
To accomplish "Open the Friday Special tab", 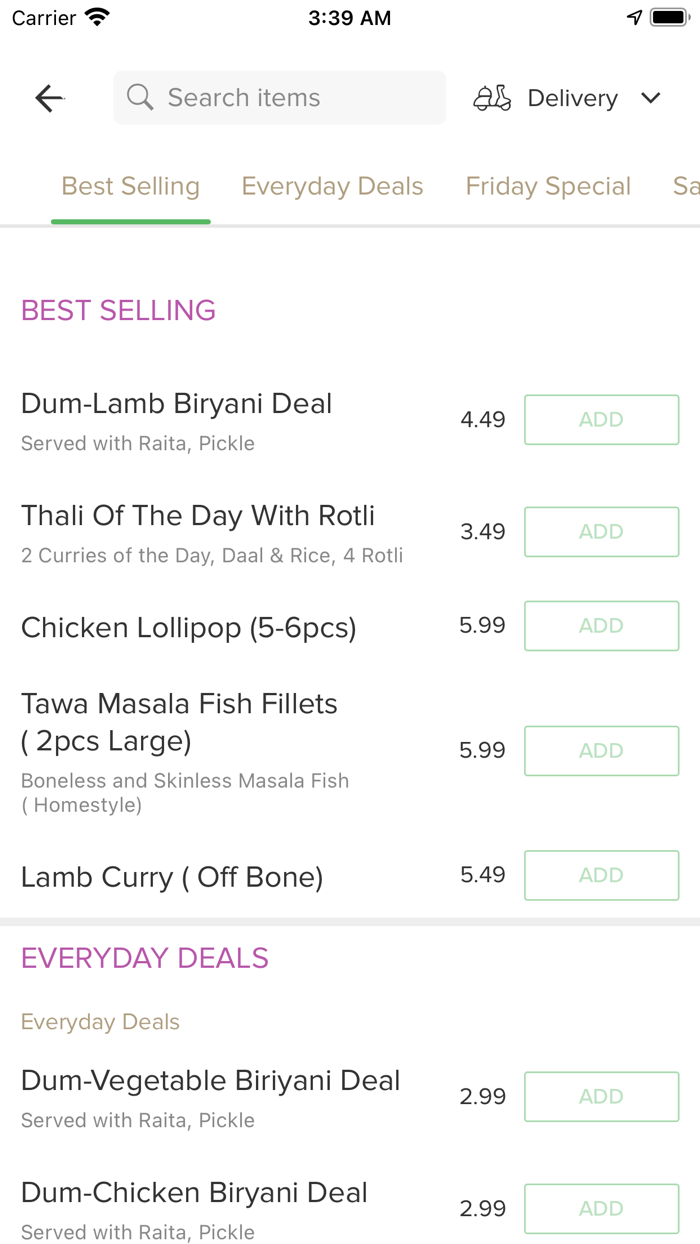I will click(548, 187).
